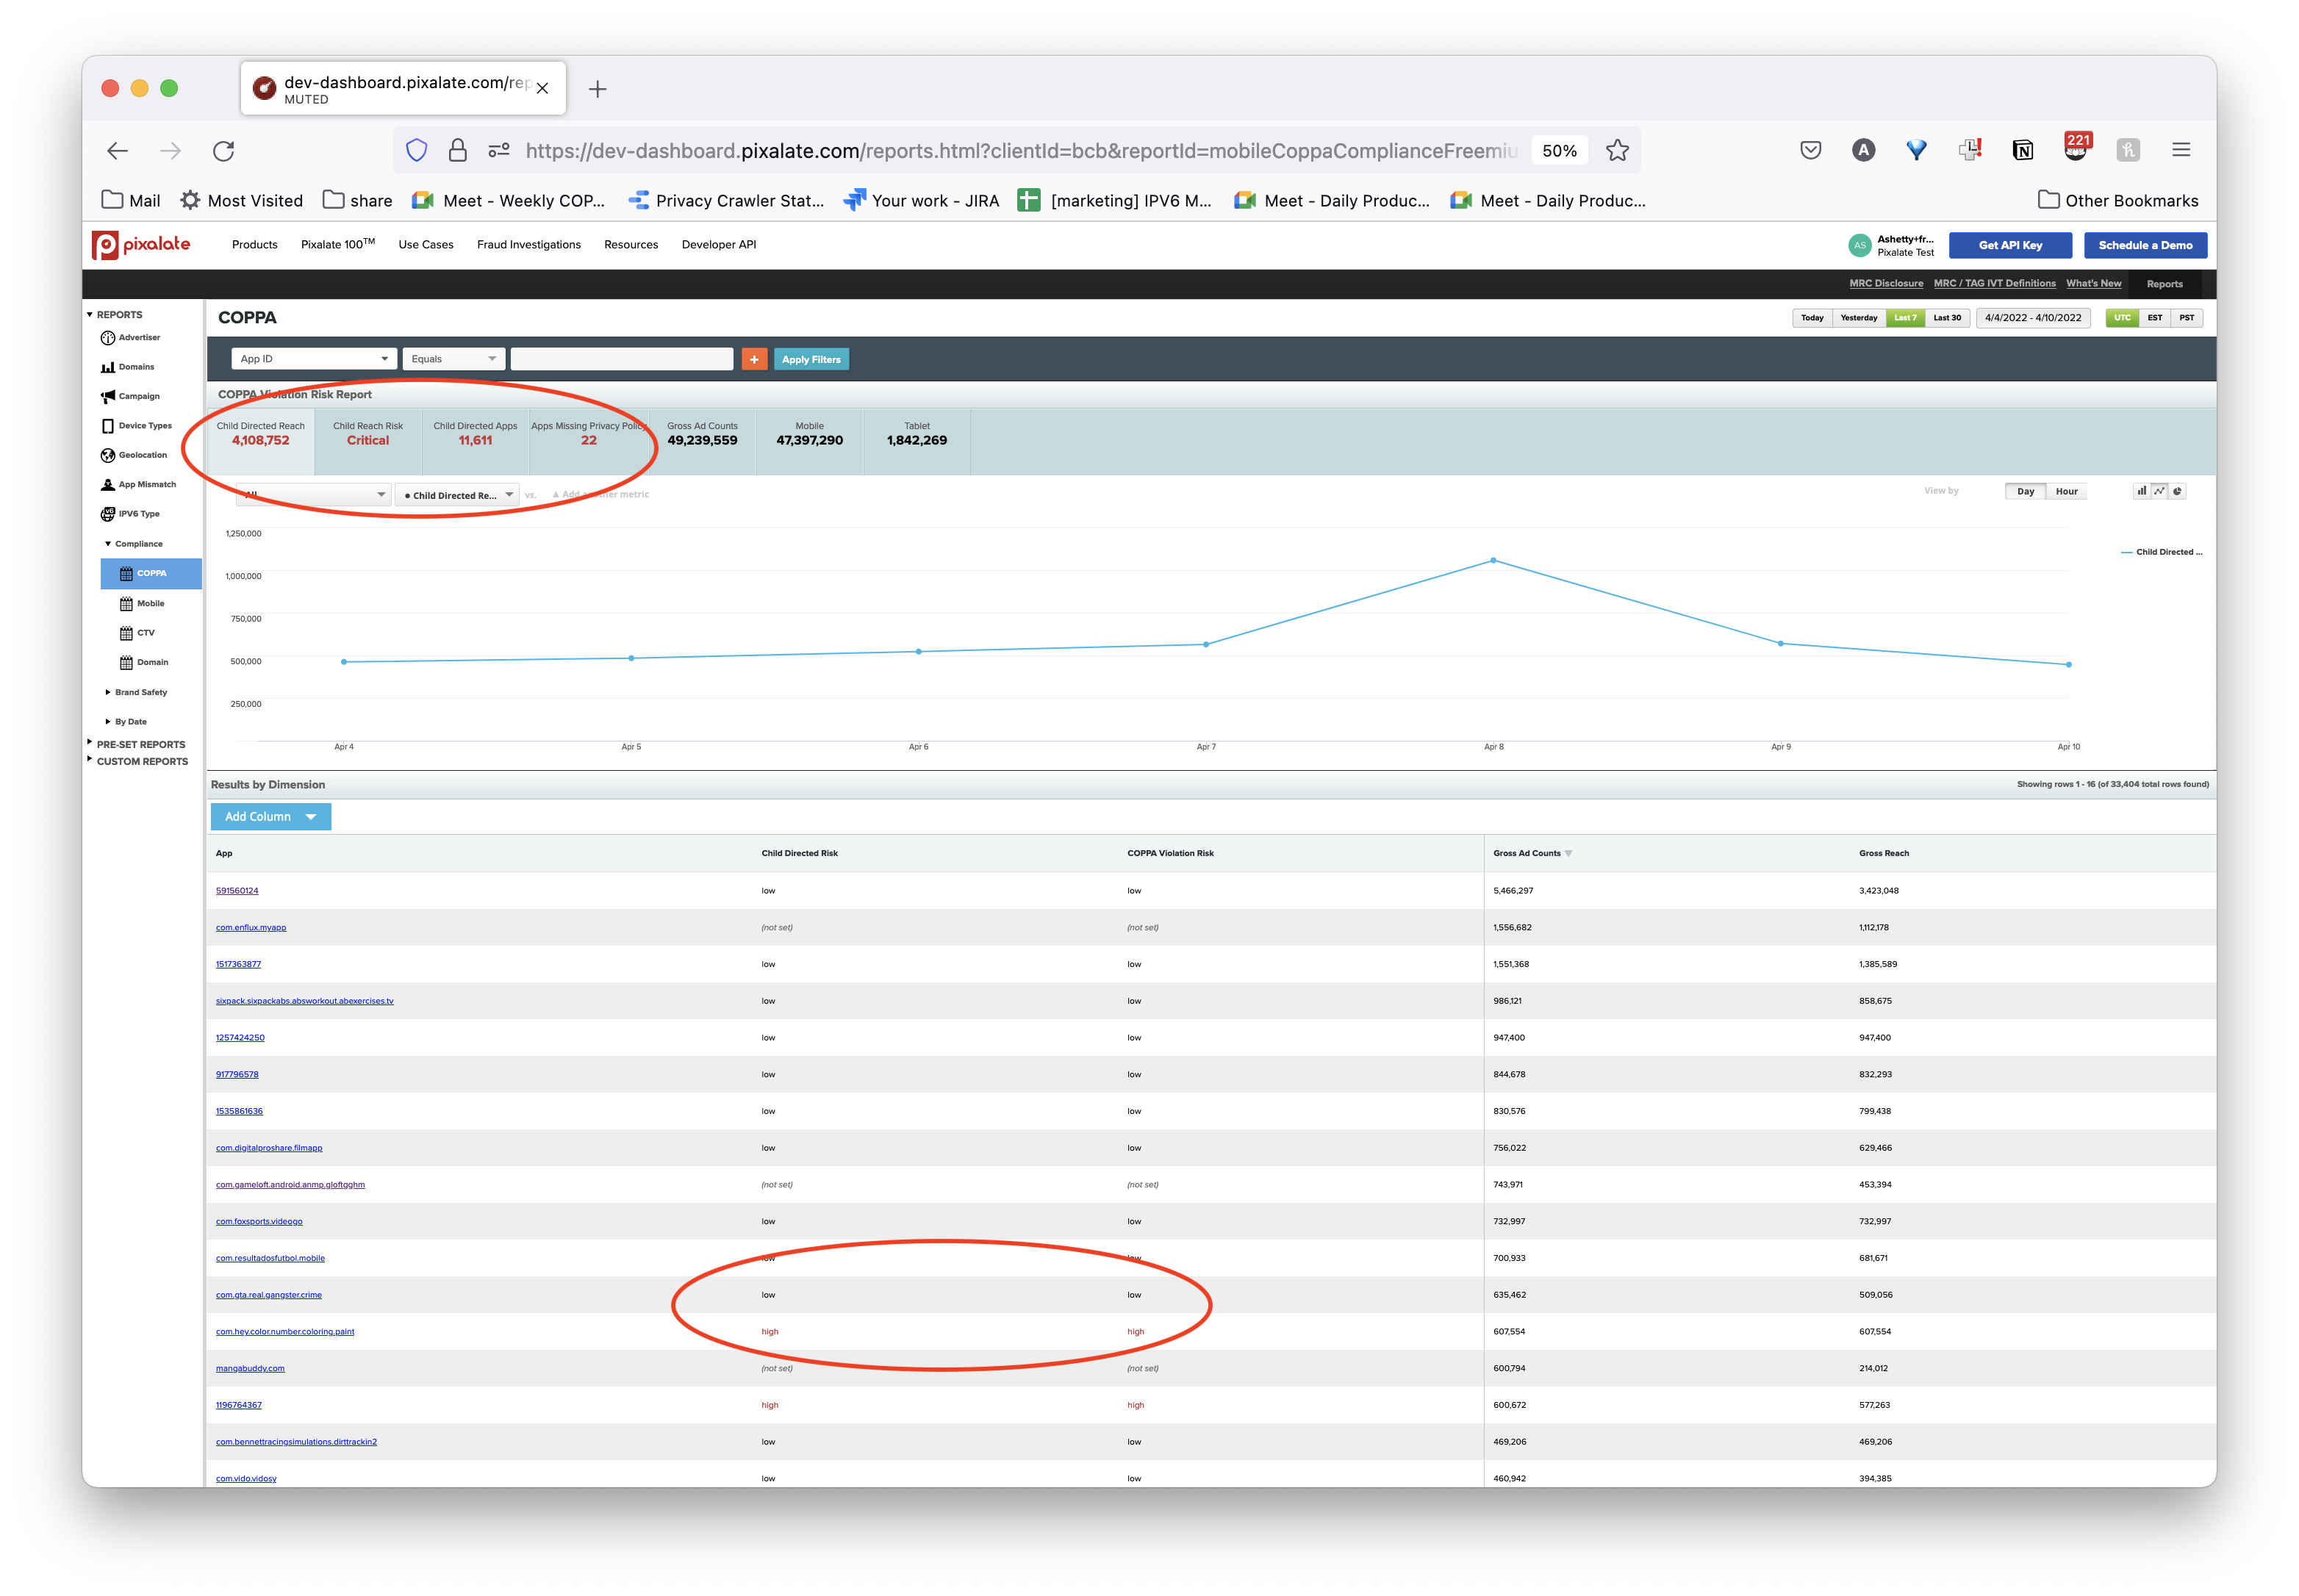Open the Equals operator dropdown
Screen dimensions: 2299x1596
(454, 359)
